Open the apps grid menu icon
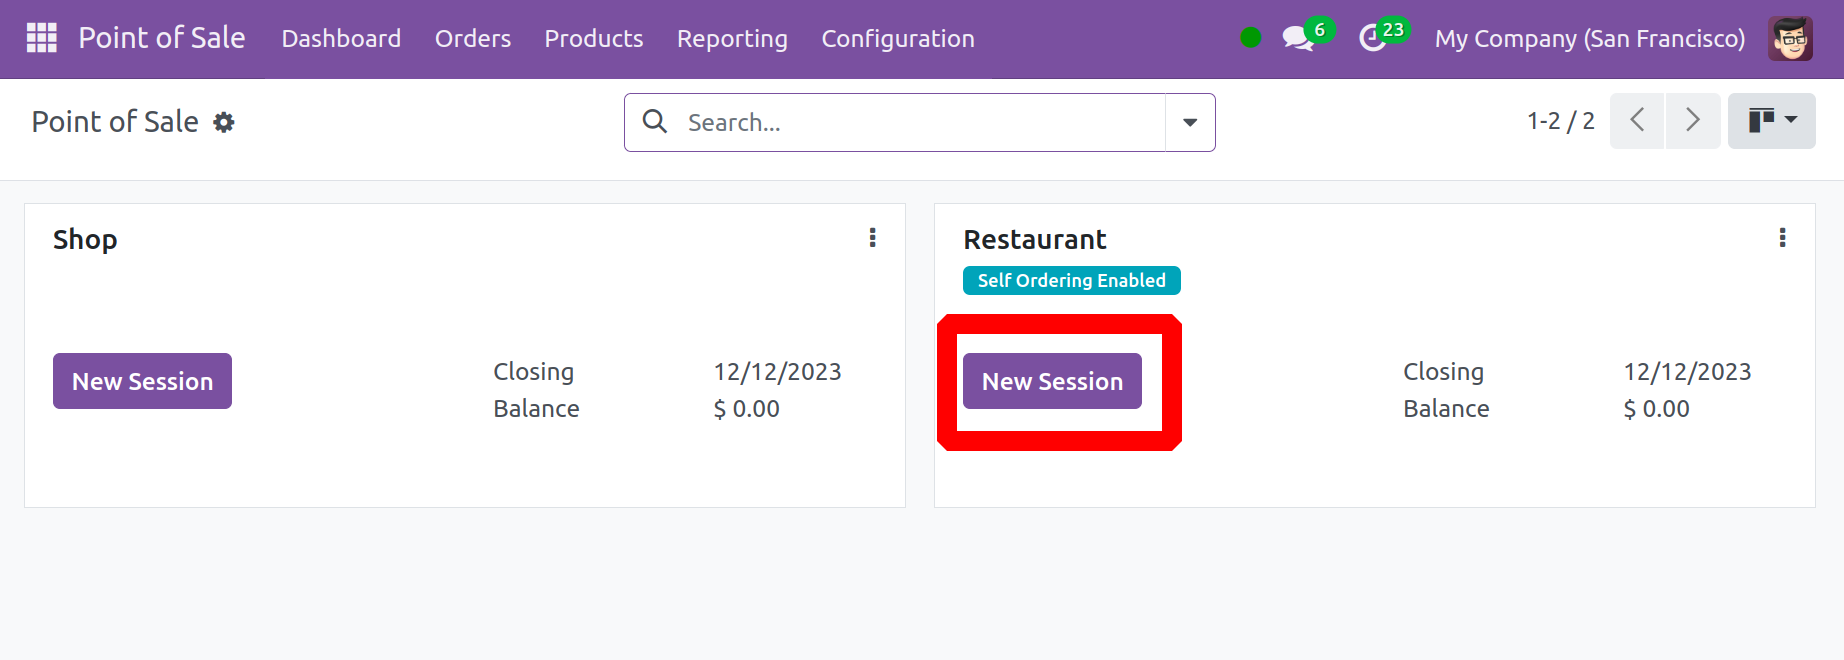1844x660 pixels. pyautogui.click(x=41, y=38)
